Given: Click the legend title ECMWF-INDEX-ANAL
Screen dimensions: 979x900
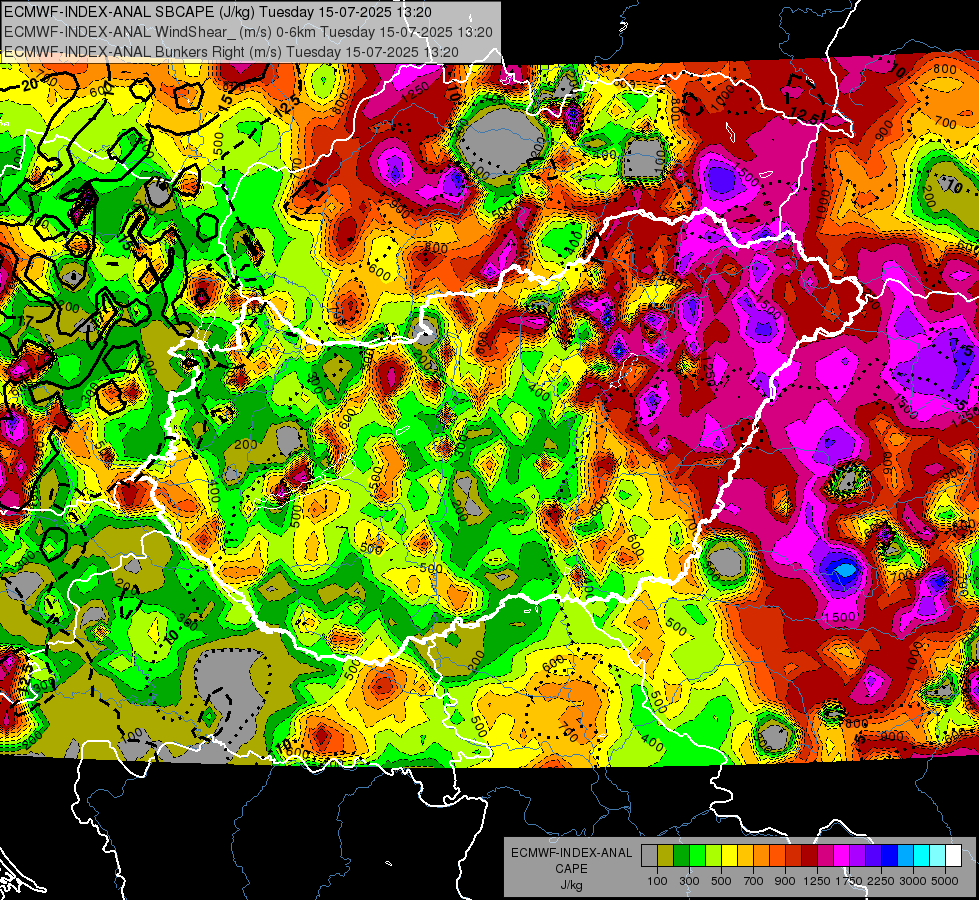Looking at the screenshot, I should click(572, 853).
